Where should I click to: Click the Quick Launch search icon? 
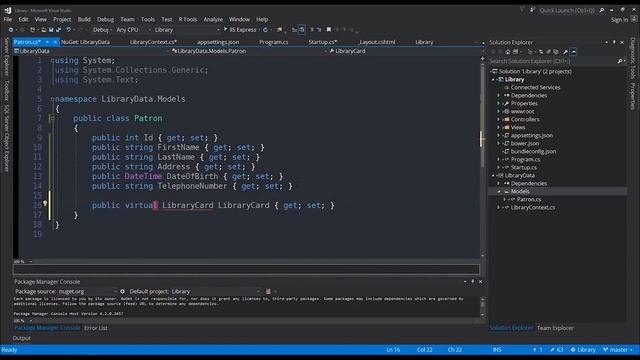602,10
